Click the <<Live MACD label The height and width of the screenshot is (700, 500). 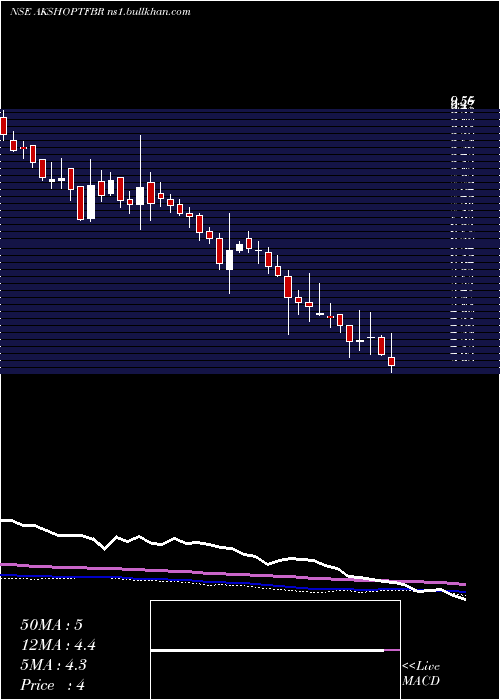click(x=421, y=673)
